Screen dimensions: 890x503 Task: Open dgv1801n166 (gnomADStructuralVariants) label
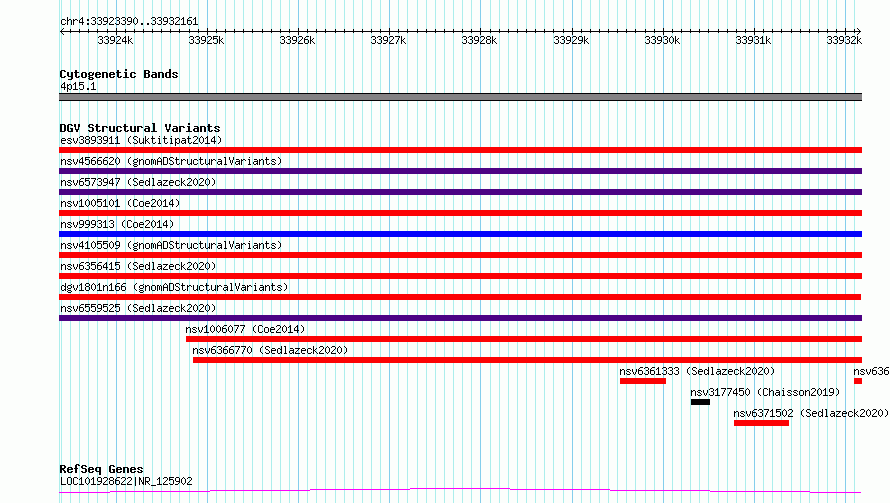(x=174, y=287)
